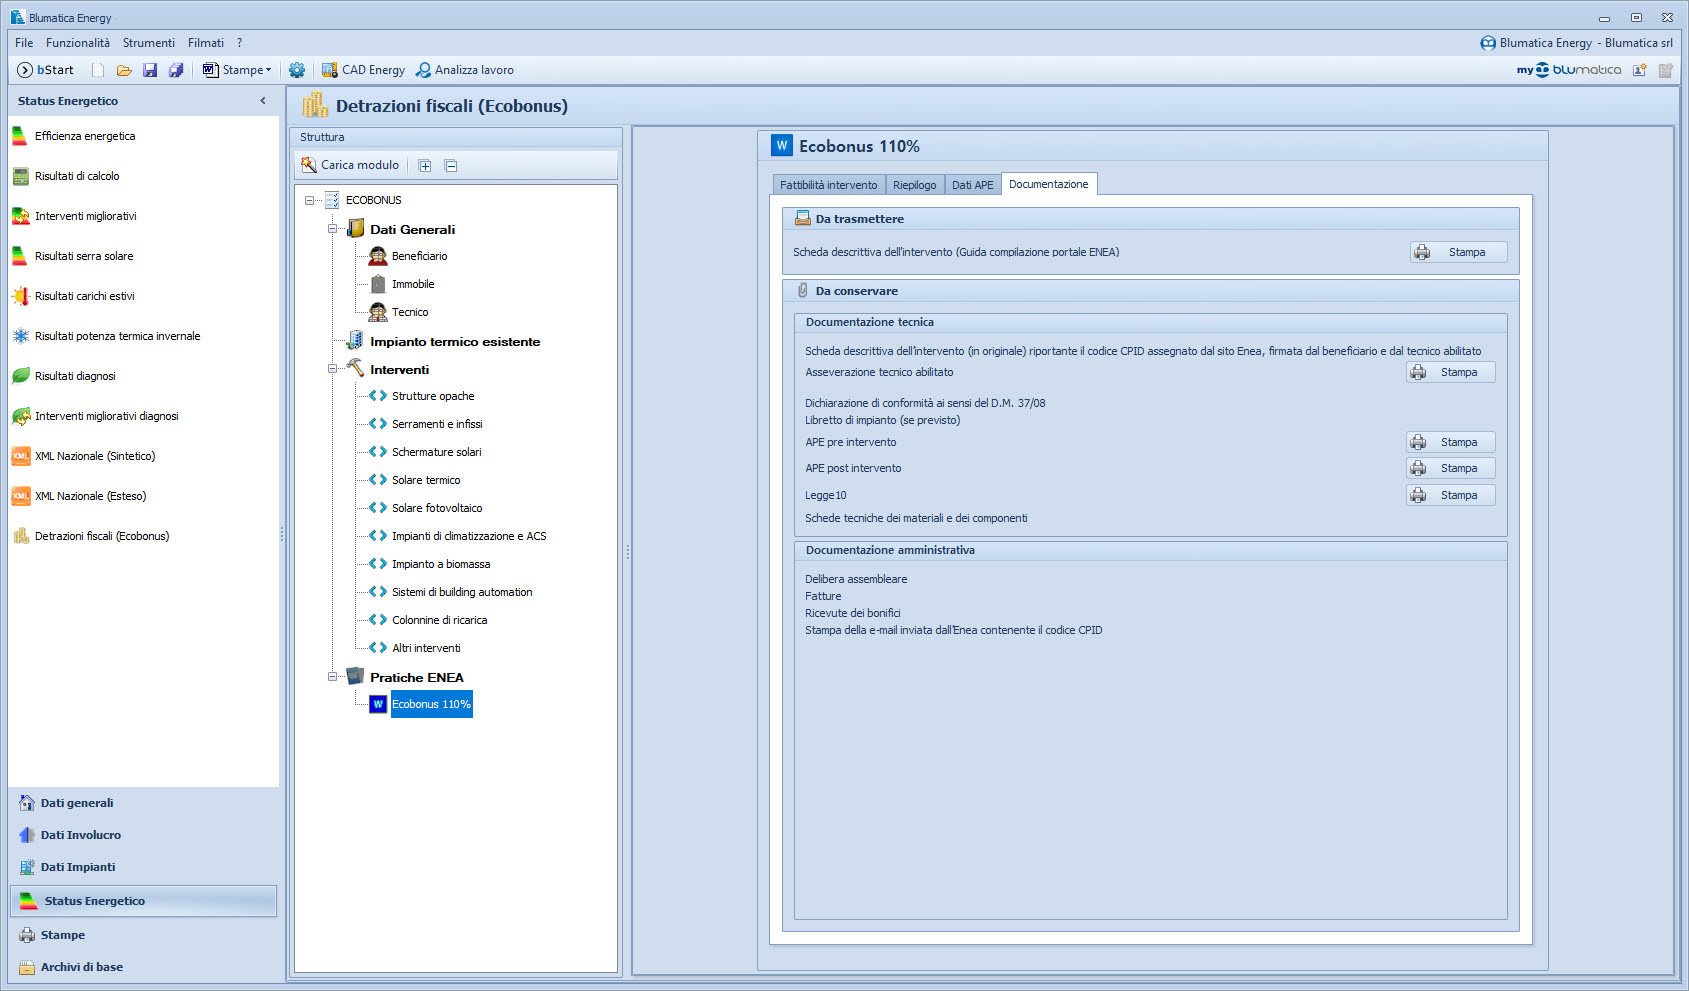1689x991 pixels.
Task: Switch to the Riepilogo tab
Action: [914, 185]
